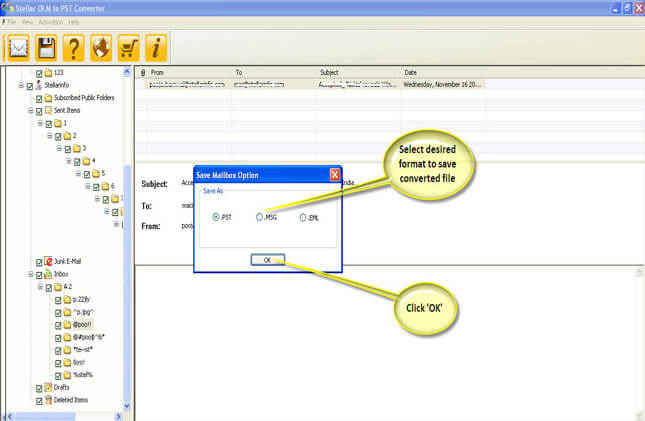The height and width of the screenshot is (421, 645).
Task: Select the .MSG radio option
Action: coord(259,217)
